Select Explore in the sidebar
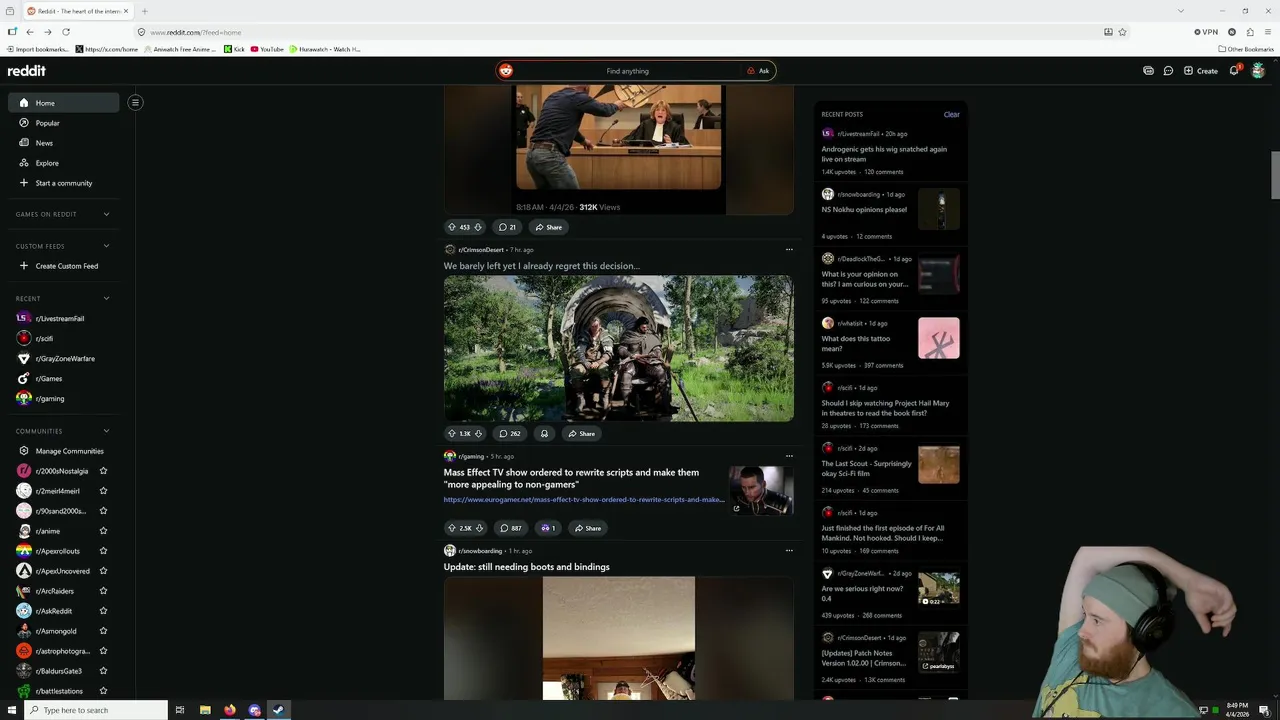 coord(64,163)
